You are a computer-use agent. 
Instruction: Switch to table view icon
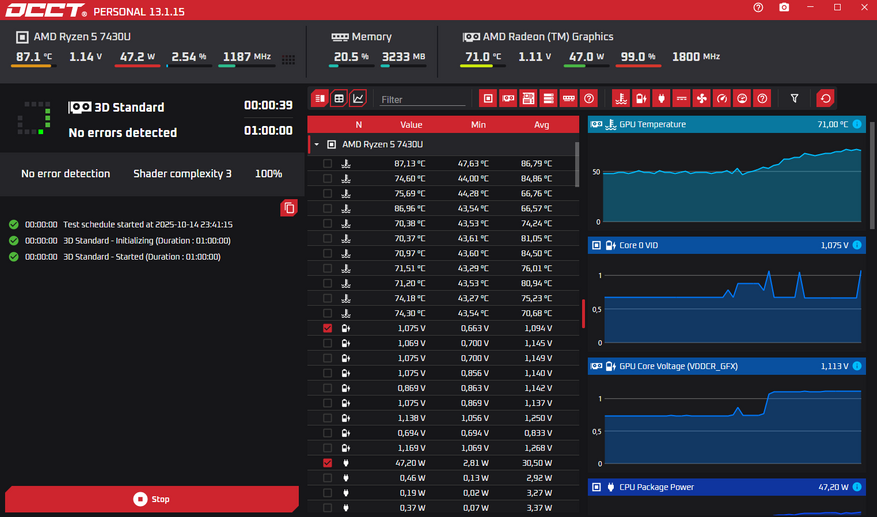339,98
